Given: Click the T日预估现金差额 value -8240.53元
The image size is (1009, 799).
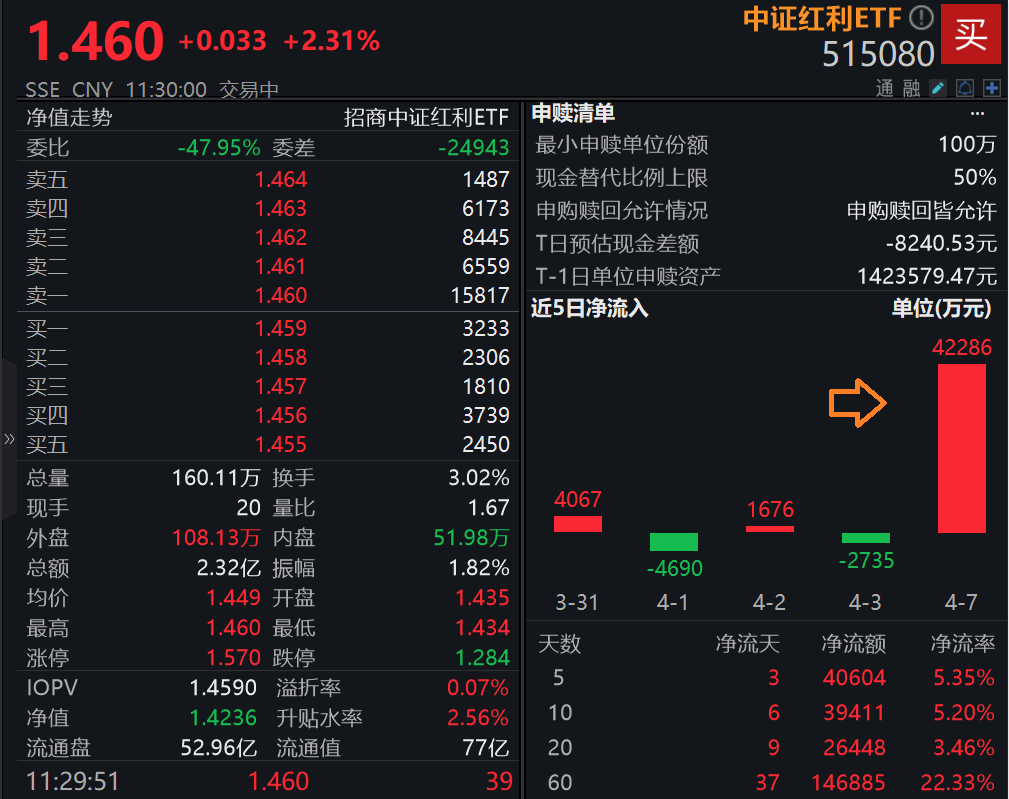Looking at the screenshot, I should (941, 244).
